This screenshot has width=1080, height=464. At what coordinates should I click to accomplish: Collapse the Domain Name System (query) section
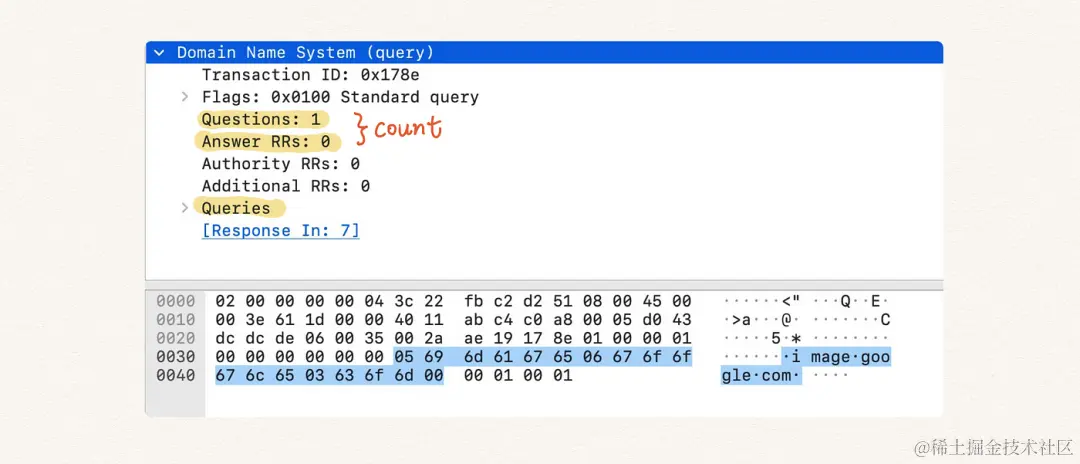(159, 53)
